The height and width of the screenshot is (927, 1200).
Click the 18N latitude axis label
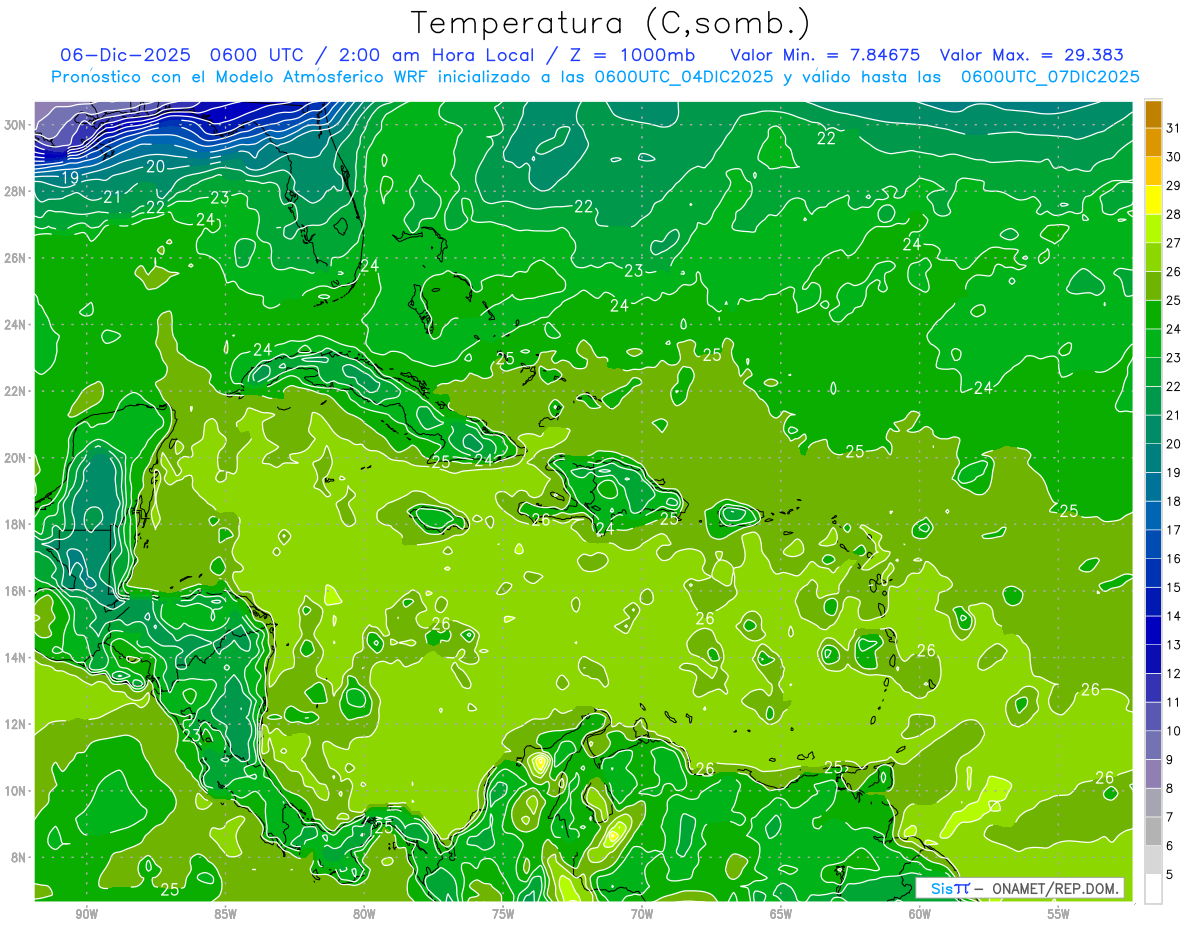(15, 524)
